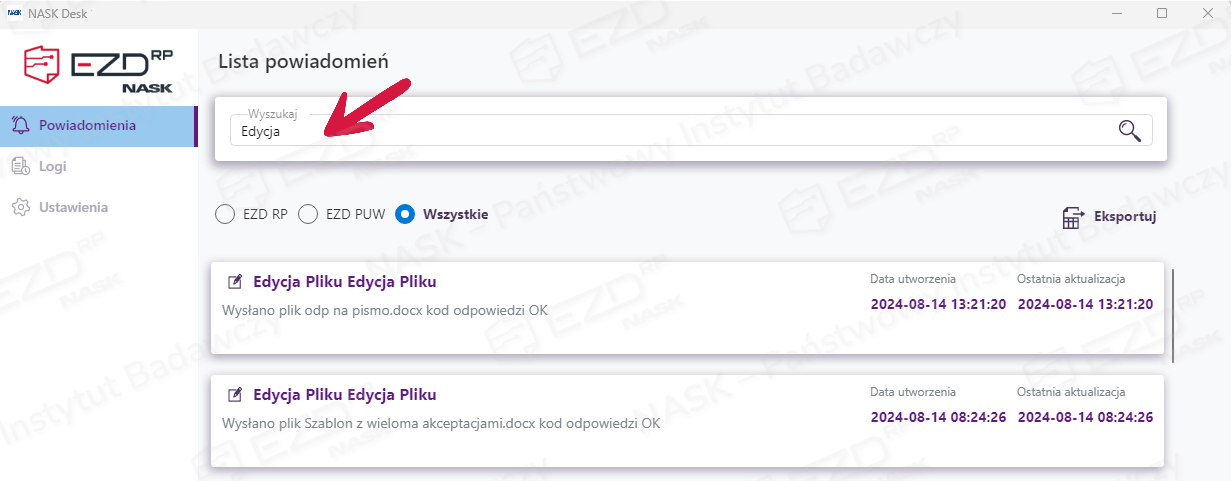Open first Edycja Pliku notification title
Screen dimensions: 1231x481
tap(344, 282)
